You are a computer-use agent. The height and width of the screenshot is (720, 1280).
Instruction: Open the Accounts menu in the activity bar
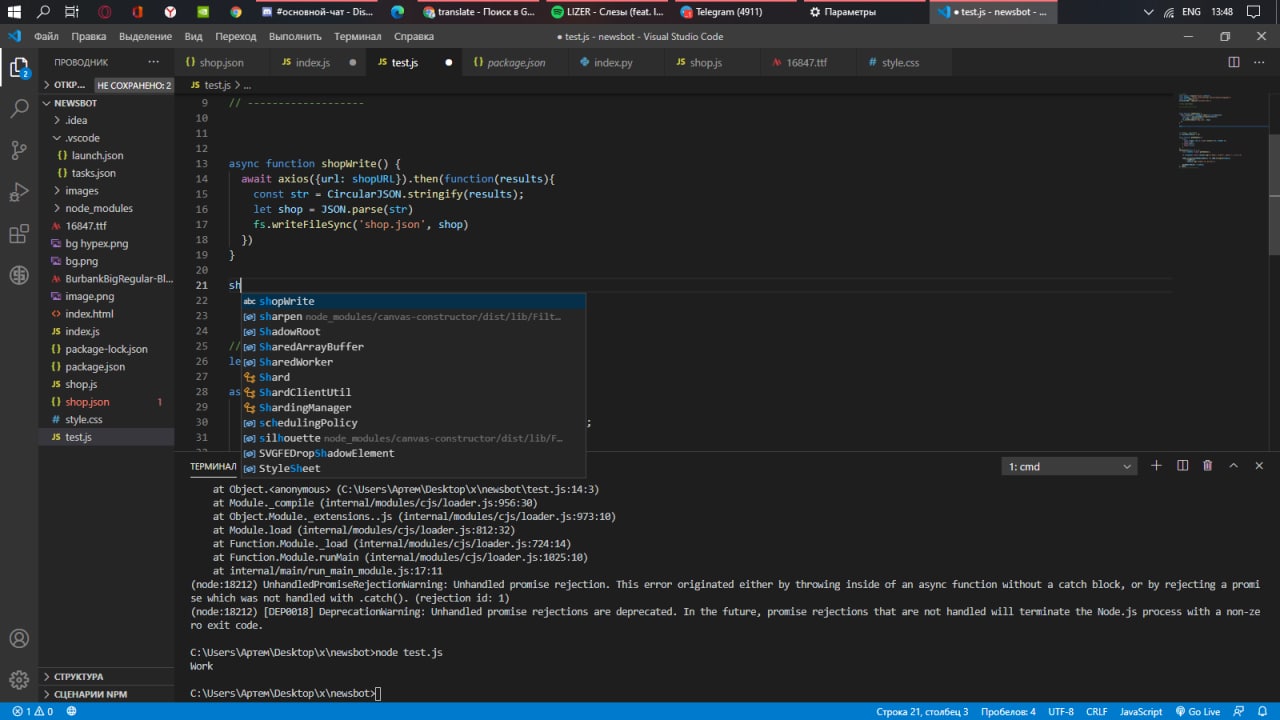coord(19,639)
